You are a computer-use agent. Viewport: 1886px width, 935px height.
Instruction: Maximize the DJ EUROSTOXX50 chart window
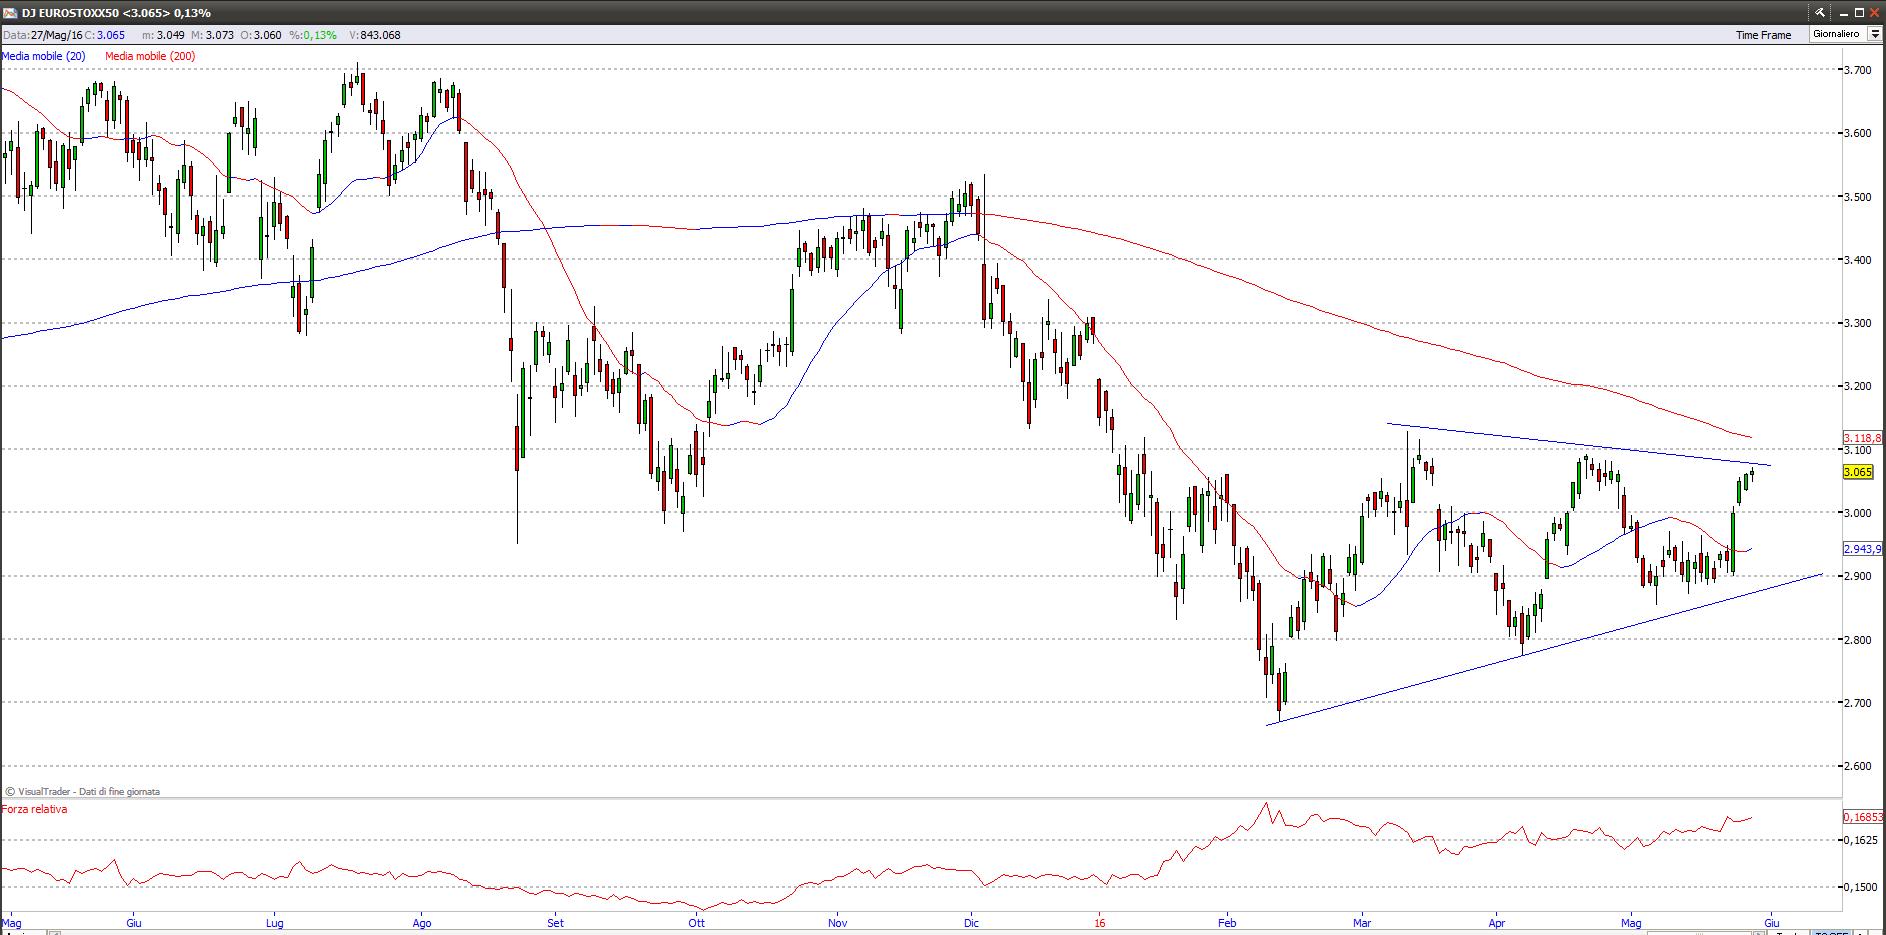point(1860,13)
